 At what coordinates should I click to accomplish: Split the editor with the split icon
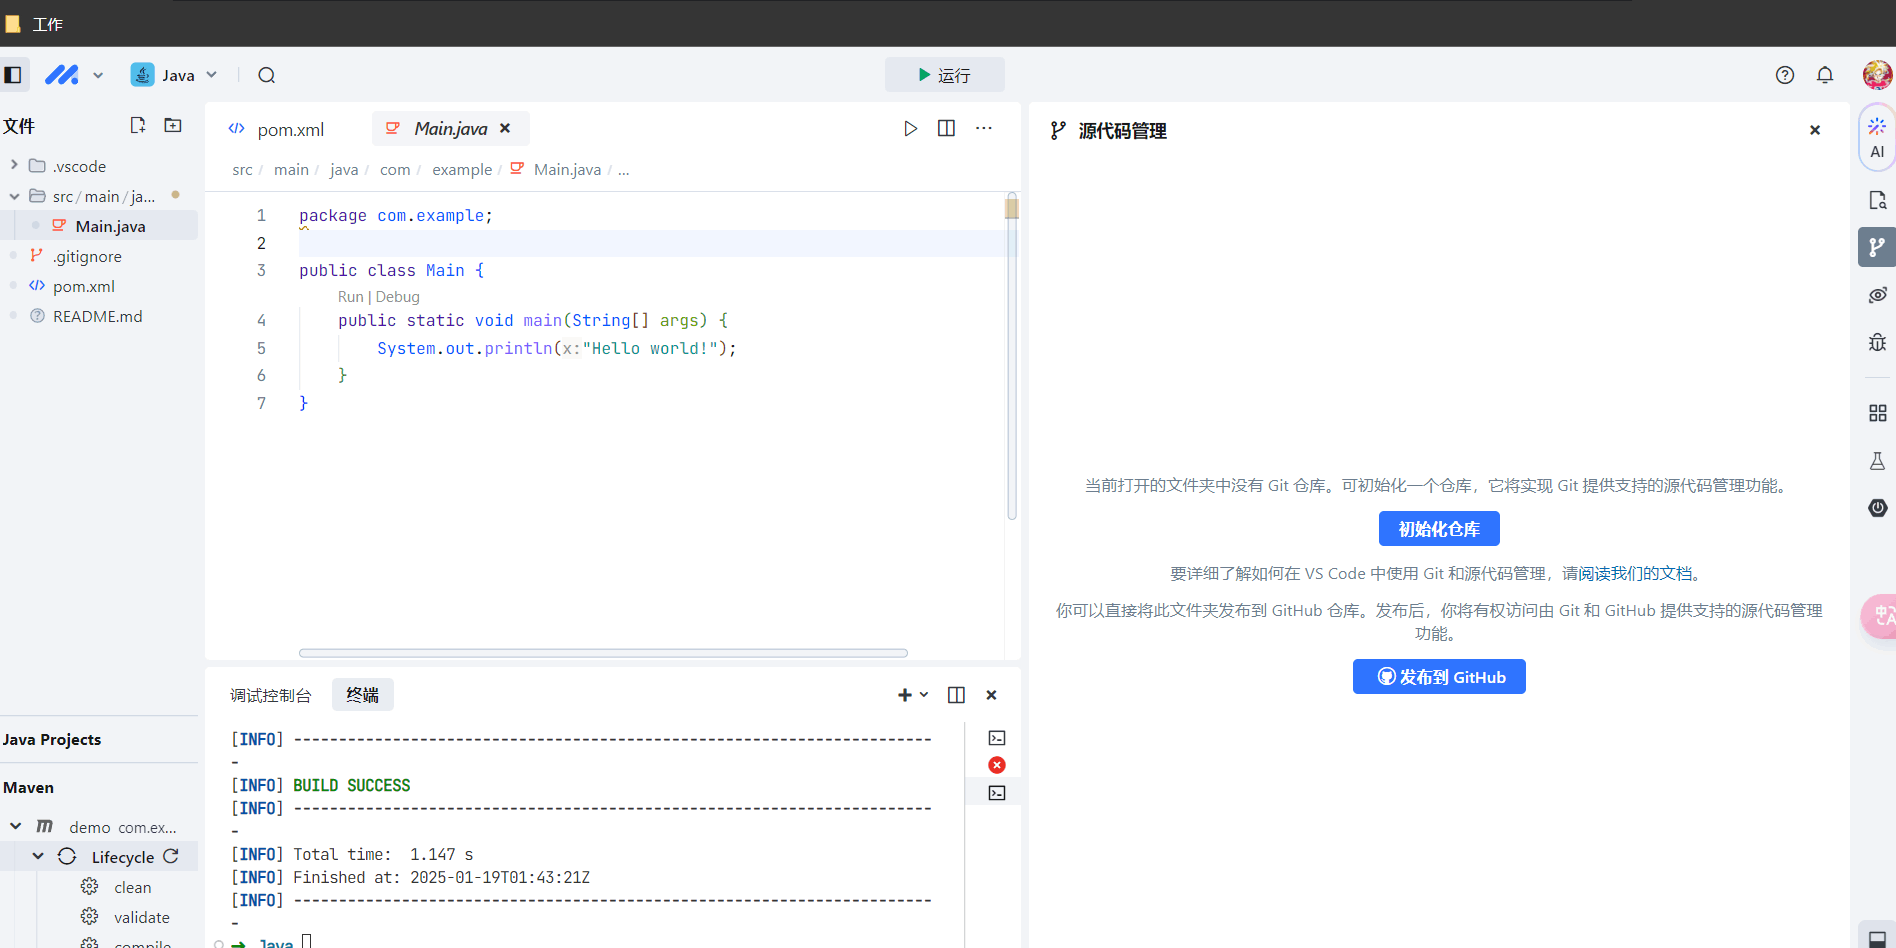(946, 128)
